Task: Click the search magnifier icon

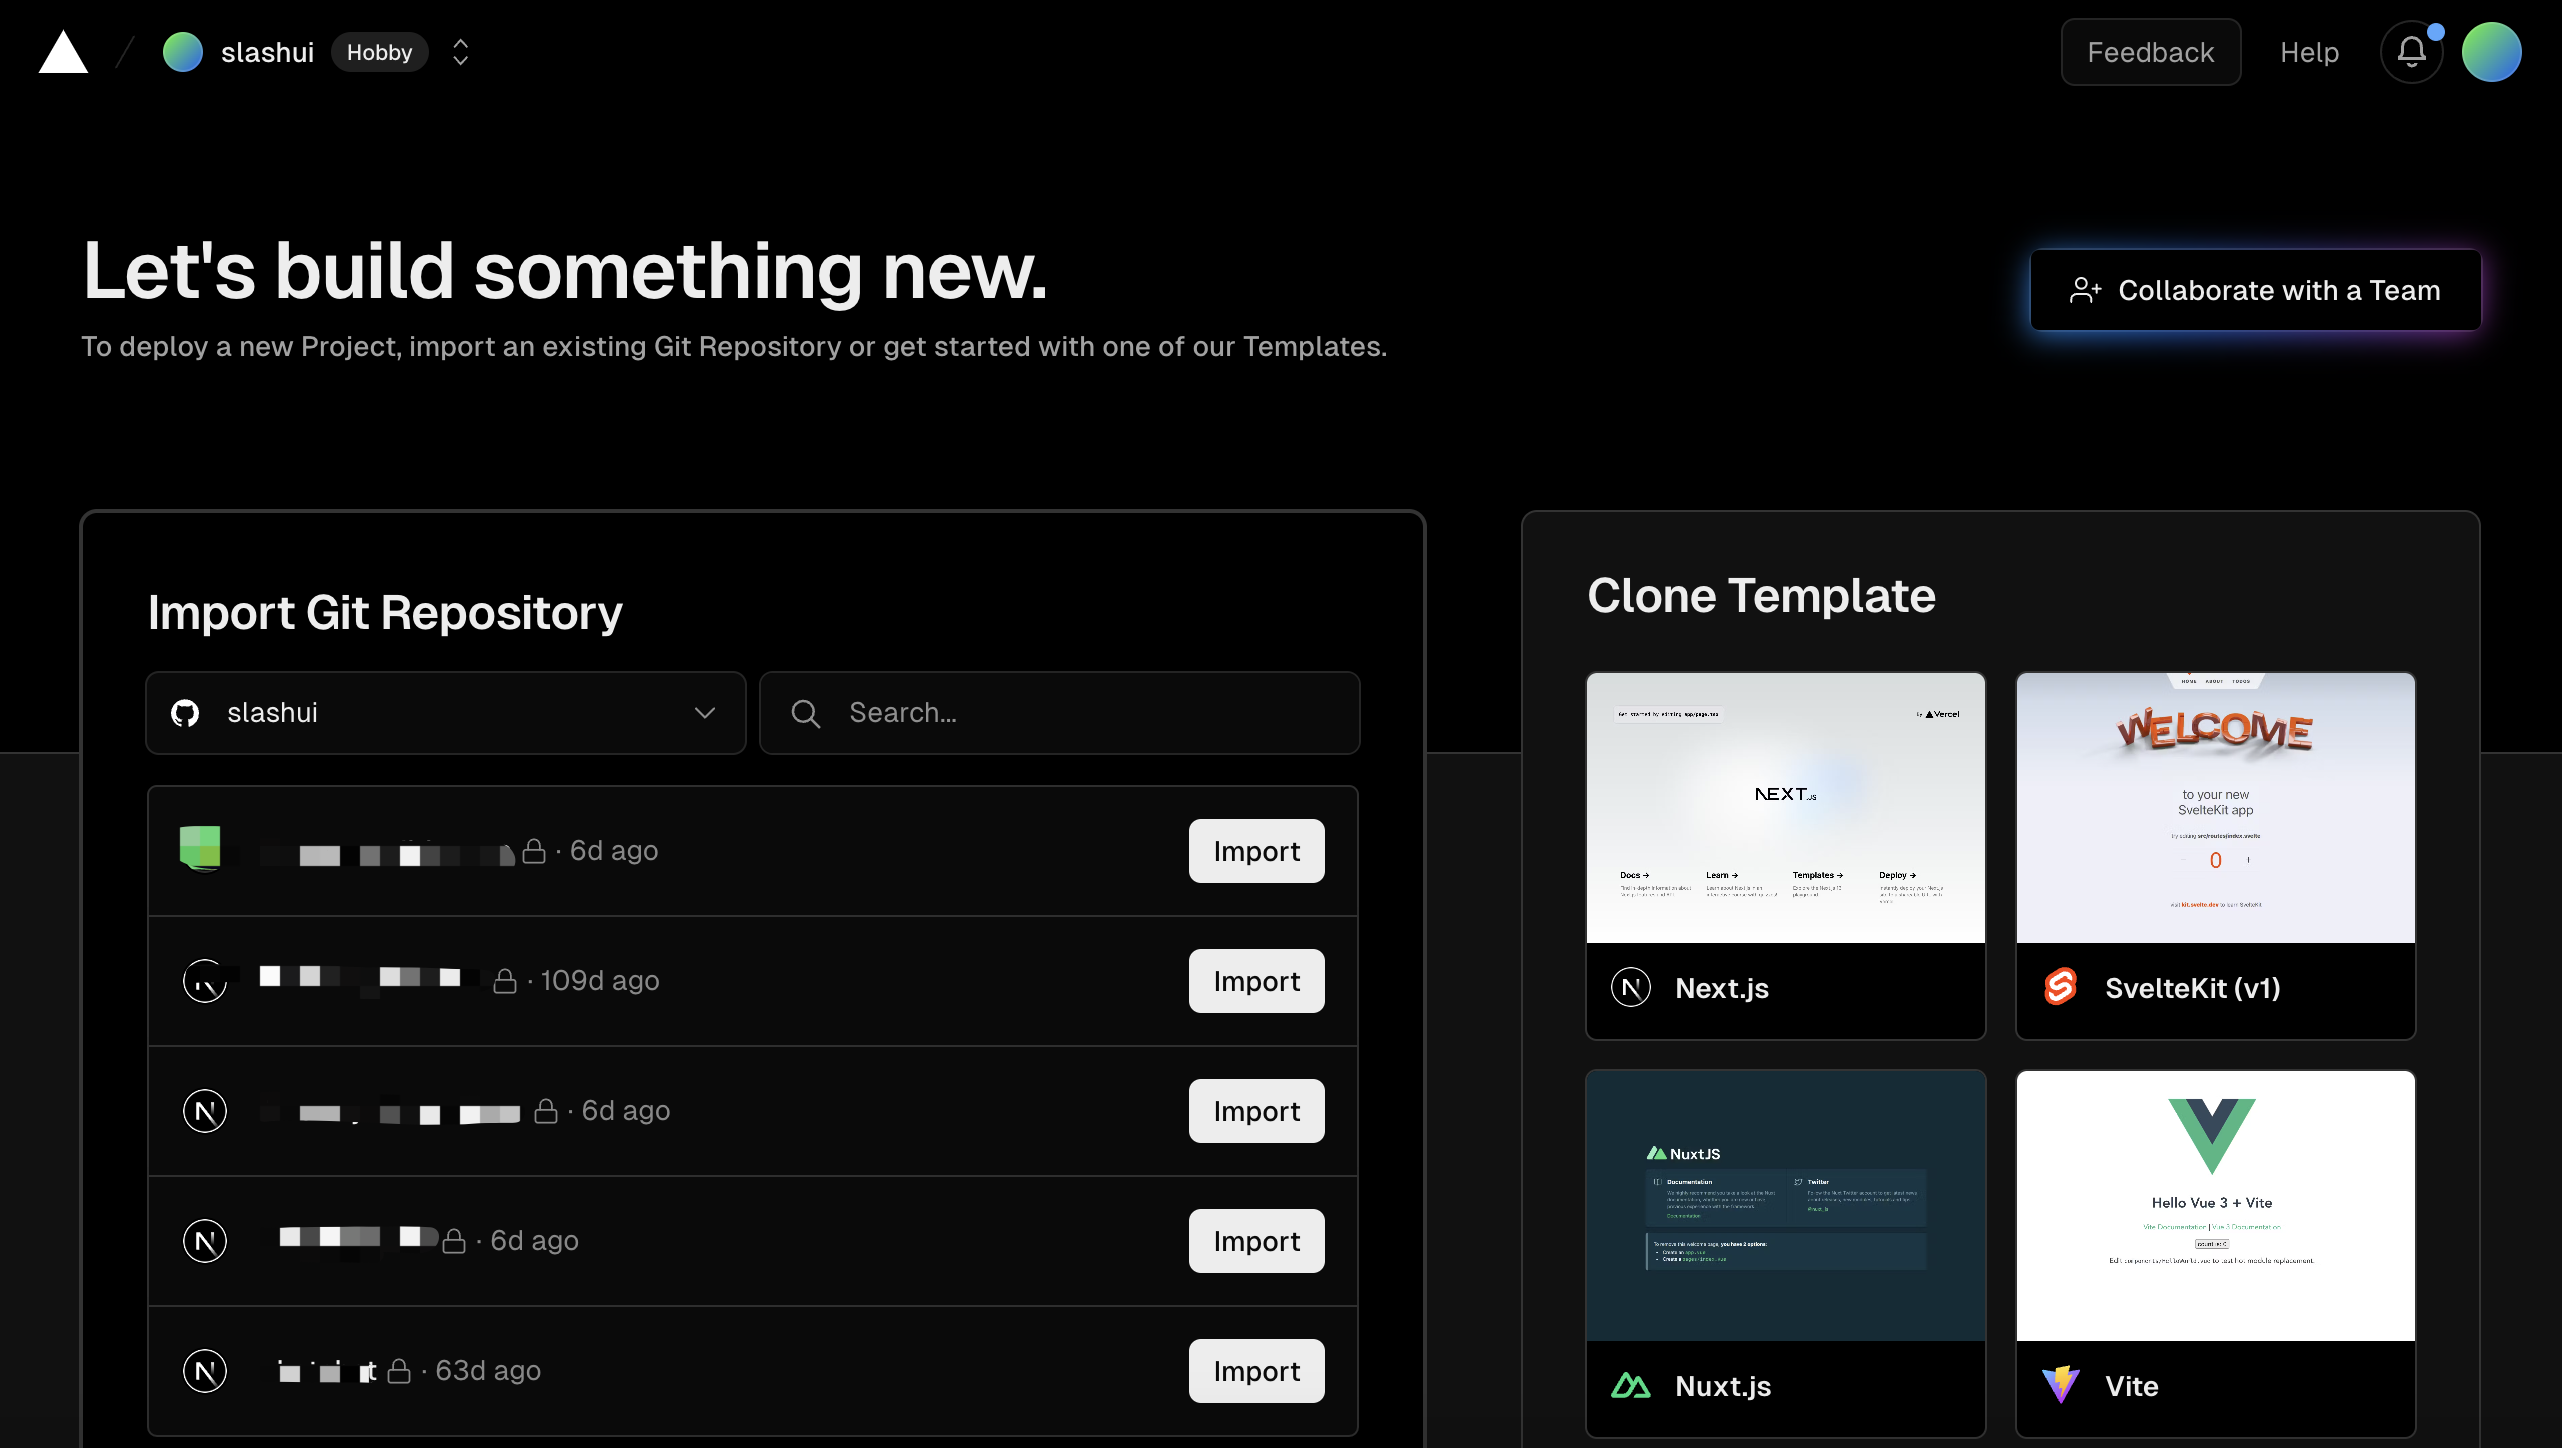Action: (x=805, y=713)
